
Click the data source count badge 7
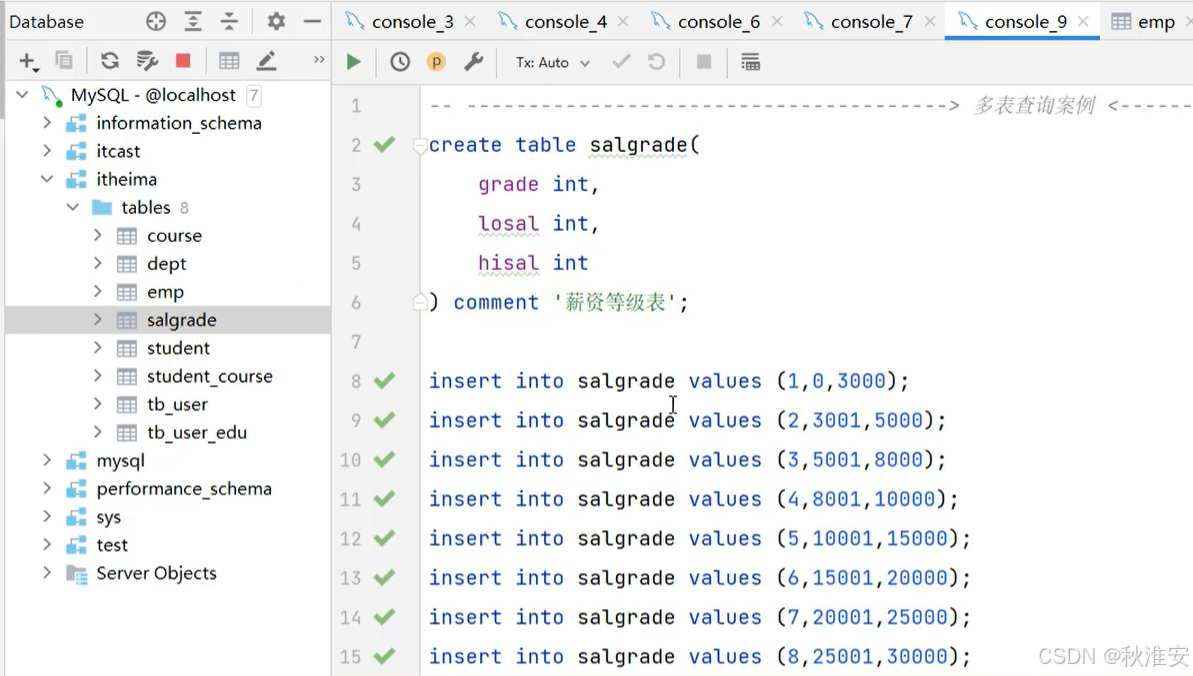(x=254, y=95)
